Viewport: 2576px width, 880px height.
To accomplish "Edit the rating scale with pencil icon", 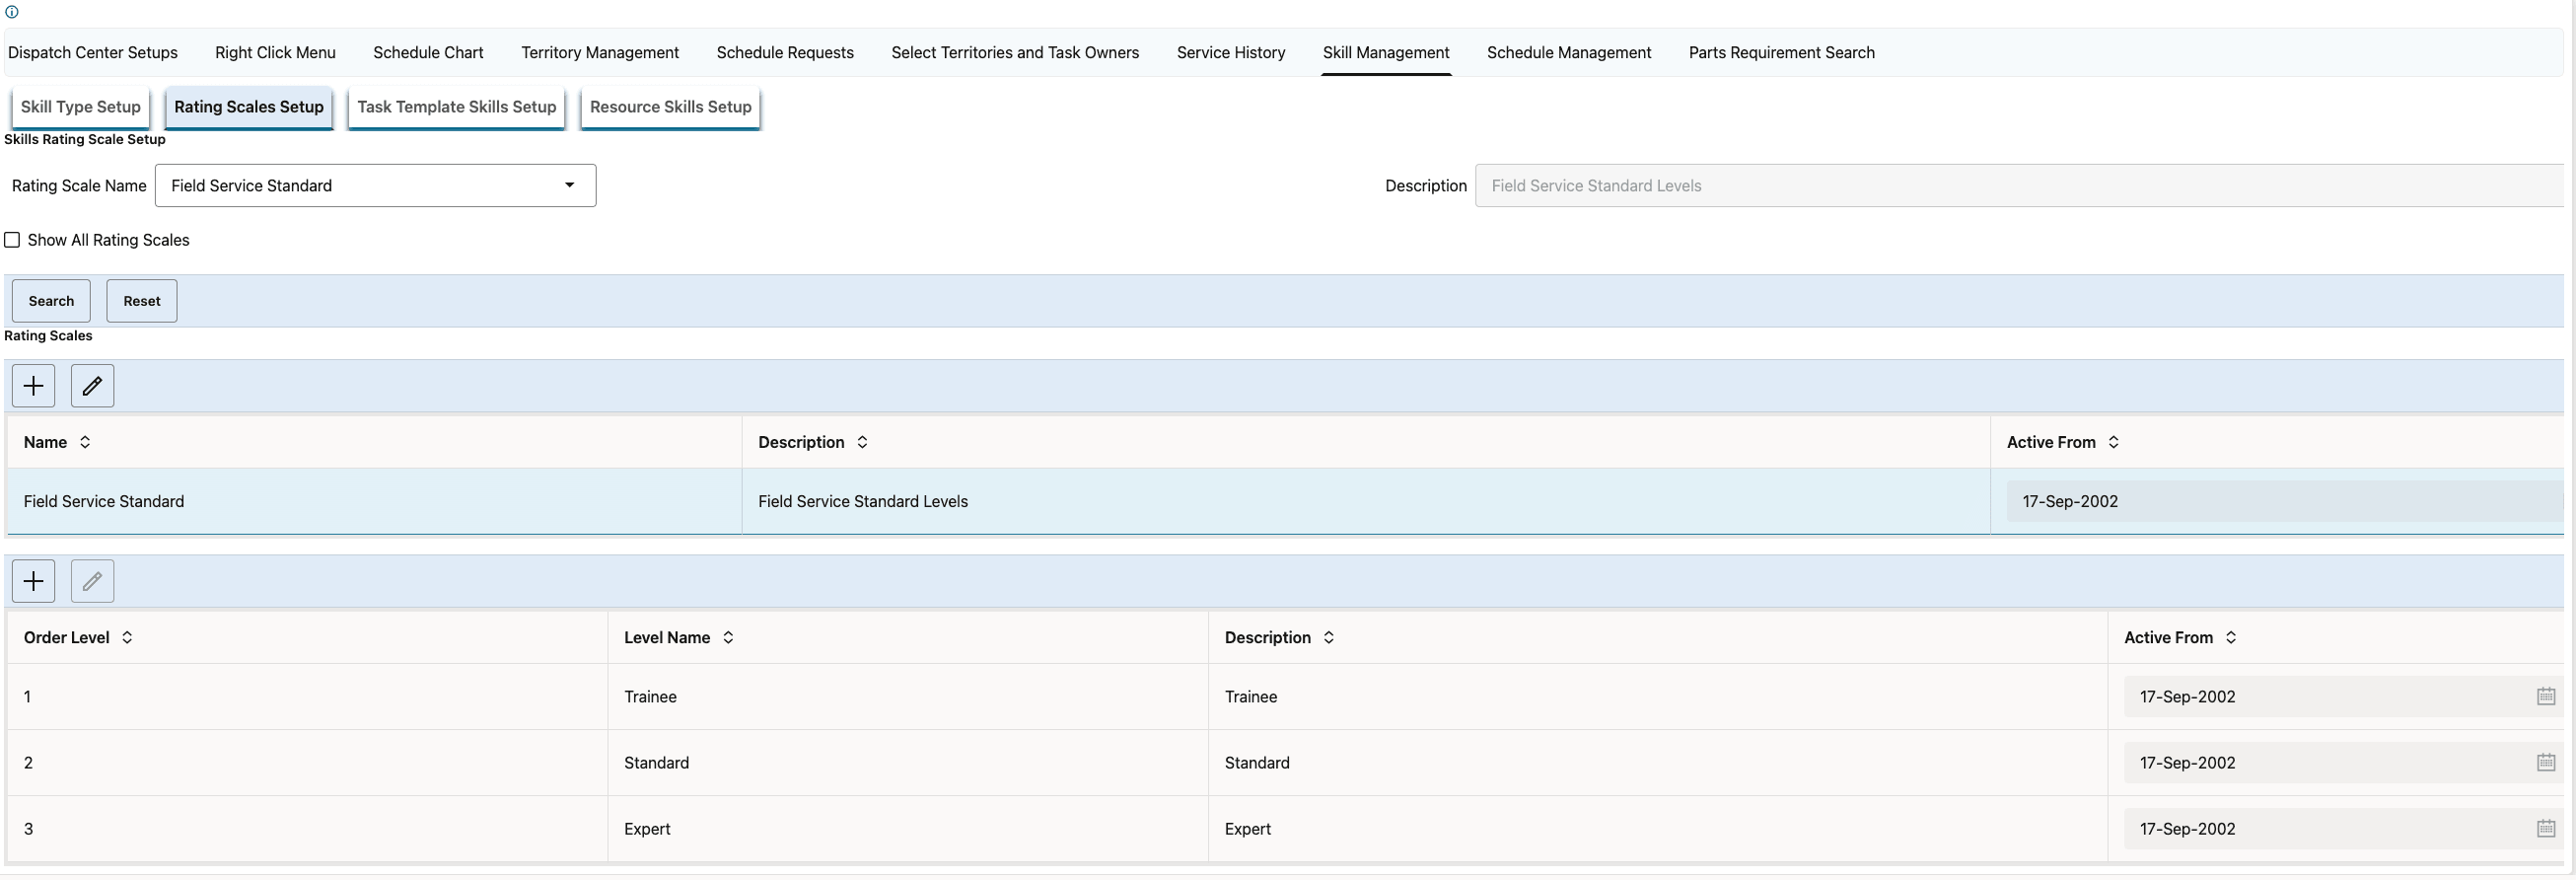I will 92,386.
